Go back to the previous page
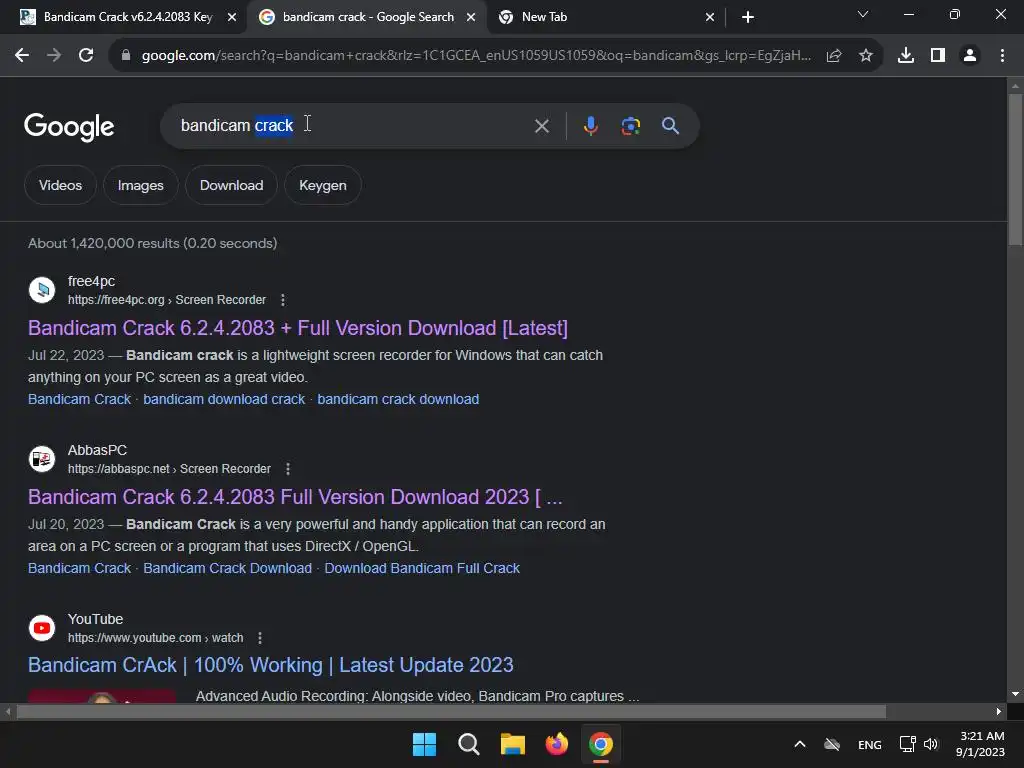Screen dimensions: 1024x768 [22, 56]
